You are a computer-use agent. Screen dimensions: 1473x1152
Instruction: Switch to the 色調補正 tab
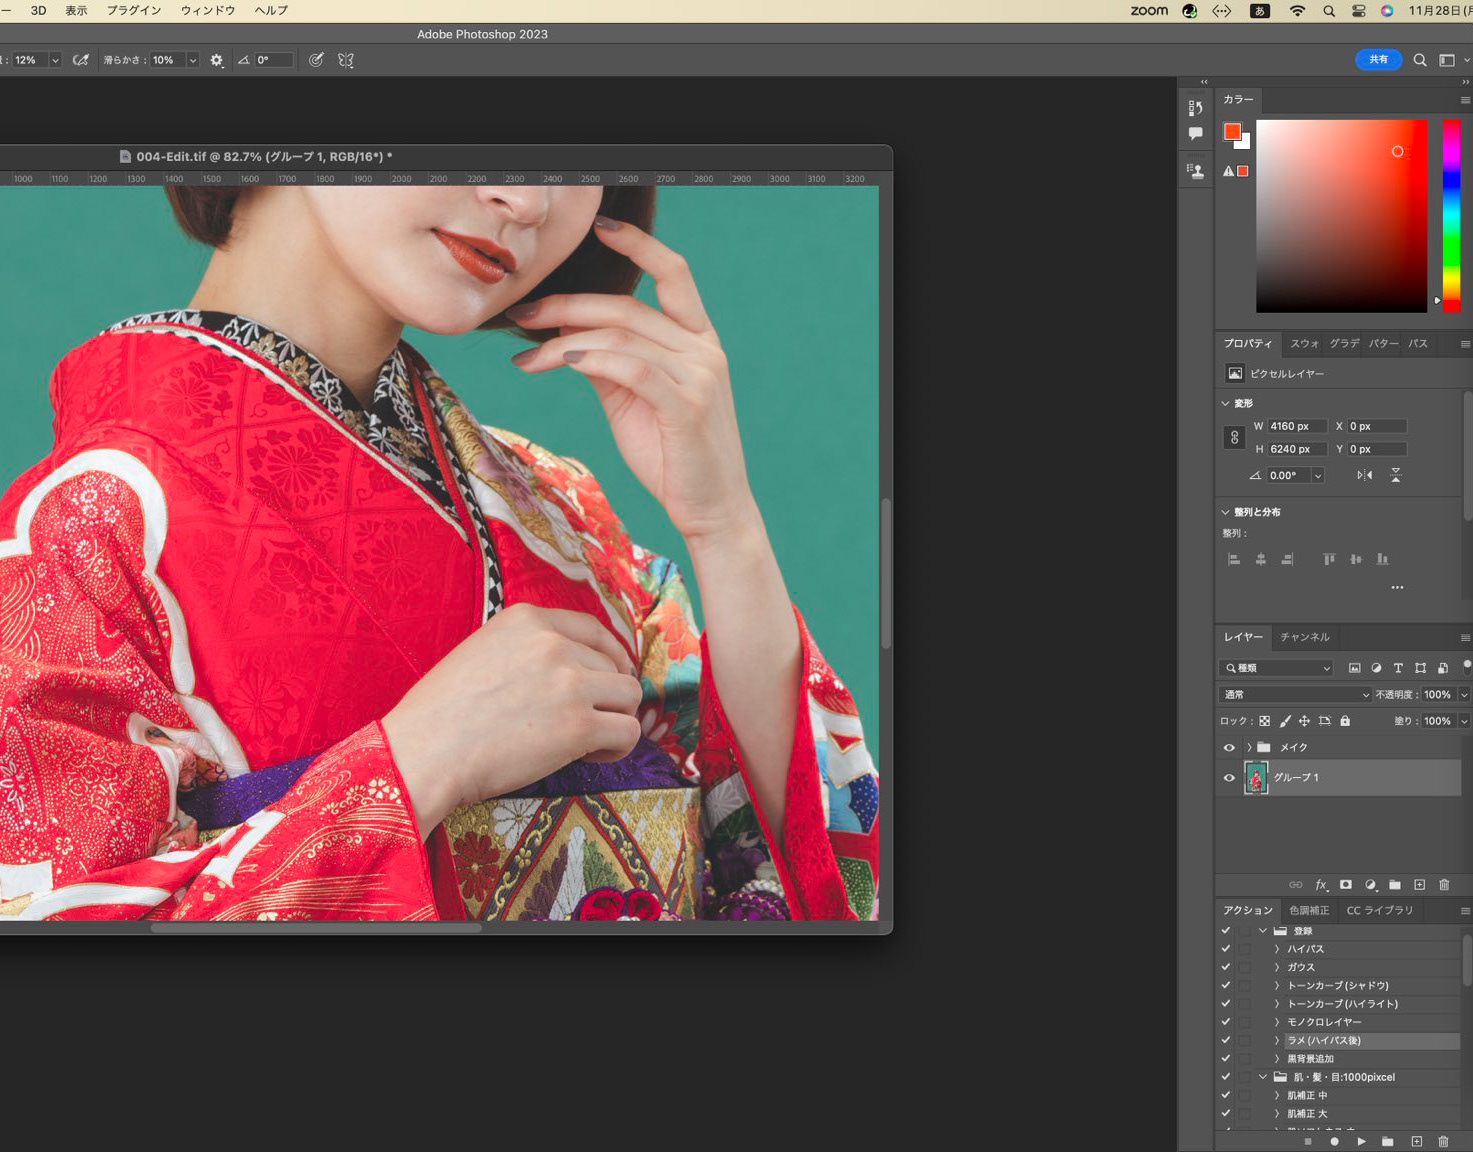(1309, 910)
